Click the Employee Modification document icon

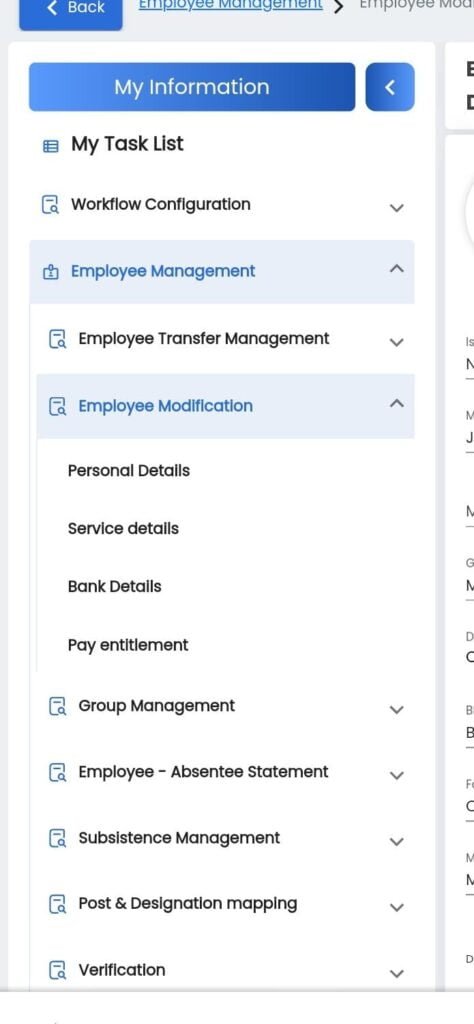coord(58,407)
